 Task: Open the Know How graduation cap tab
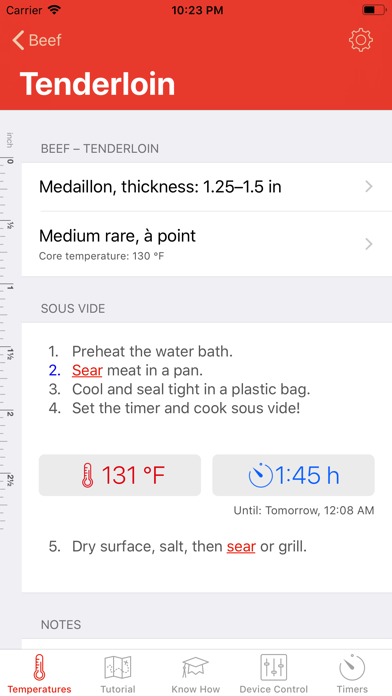pos(196,673)
